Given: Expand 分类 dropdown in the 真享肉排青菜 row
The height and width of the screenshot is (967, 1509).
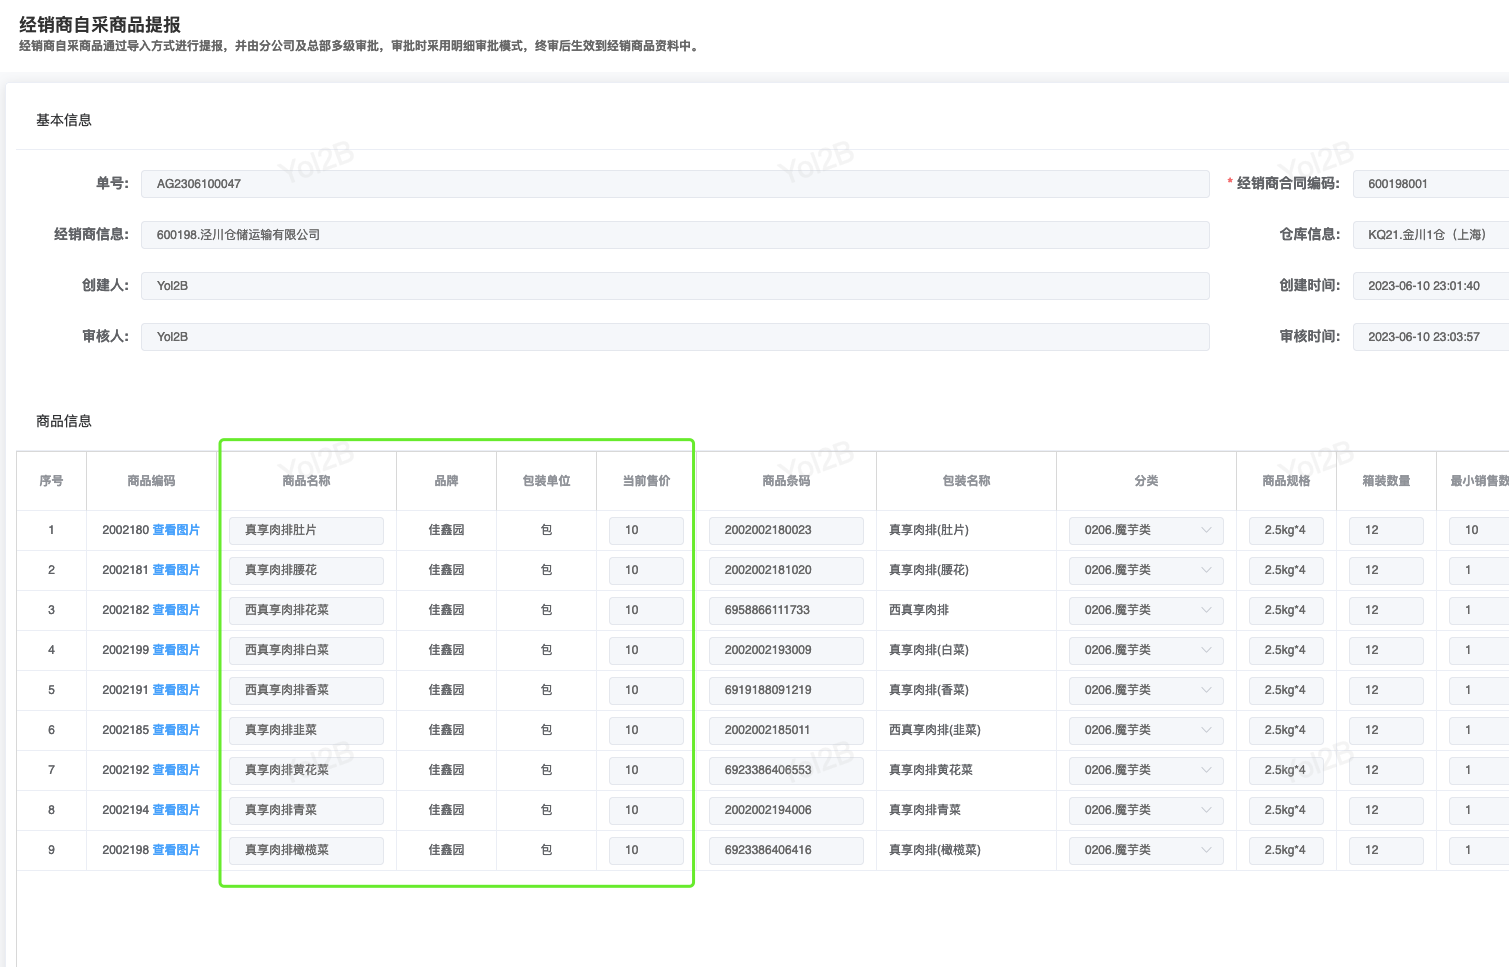Looking at the screenshot, I should 1146,810.
